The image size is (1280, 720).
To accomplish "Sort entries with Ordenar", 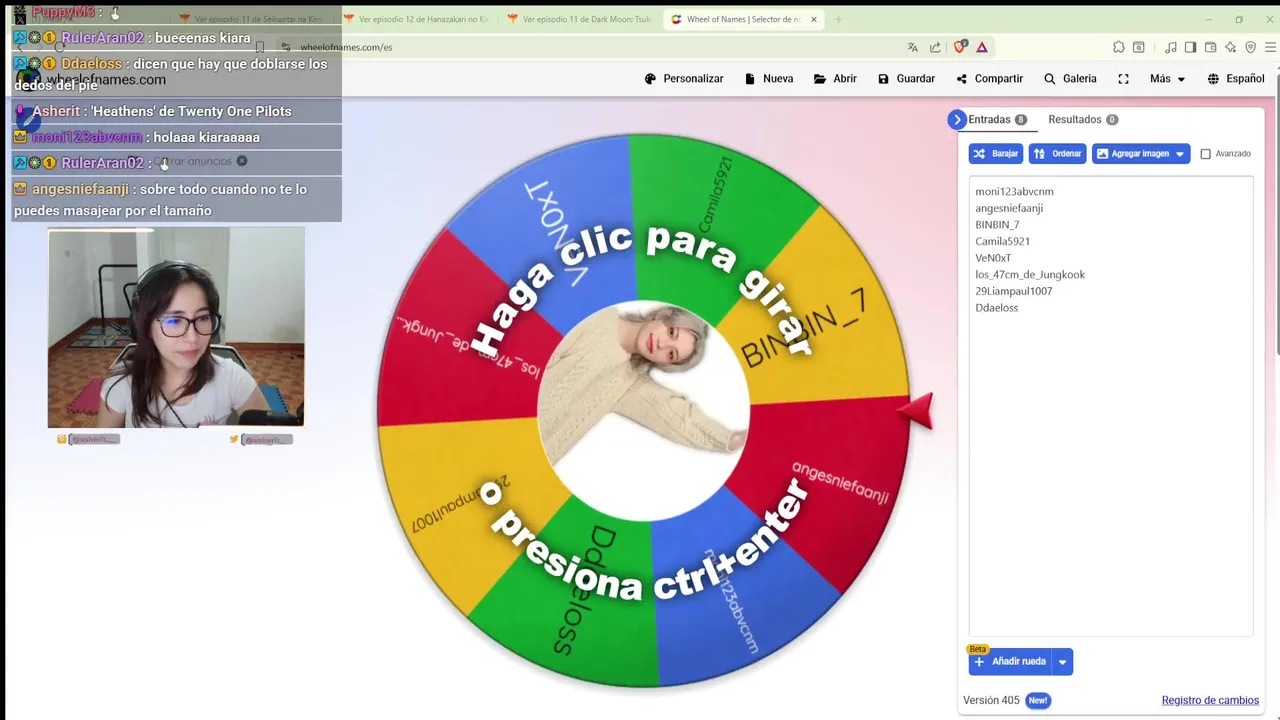I will tap(1057, 154).
